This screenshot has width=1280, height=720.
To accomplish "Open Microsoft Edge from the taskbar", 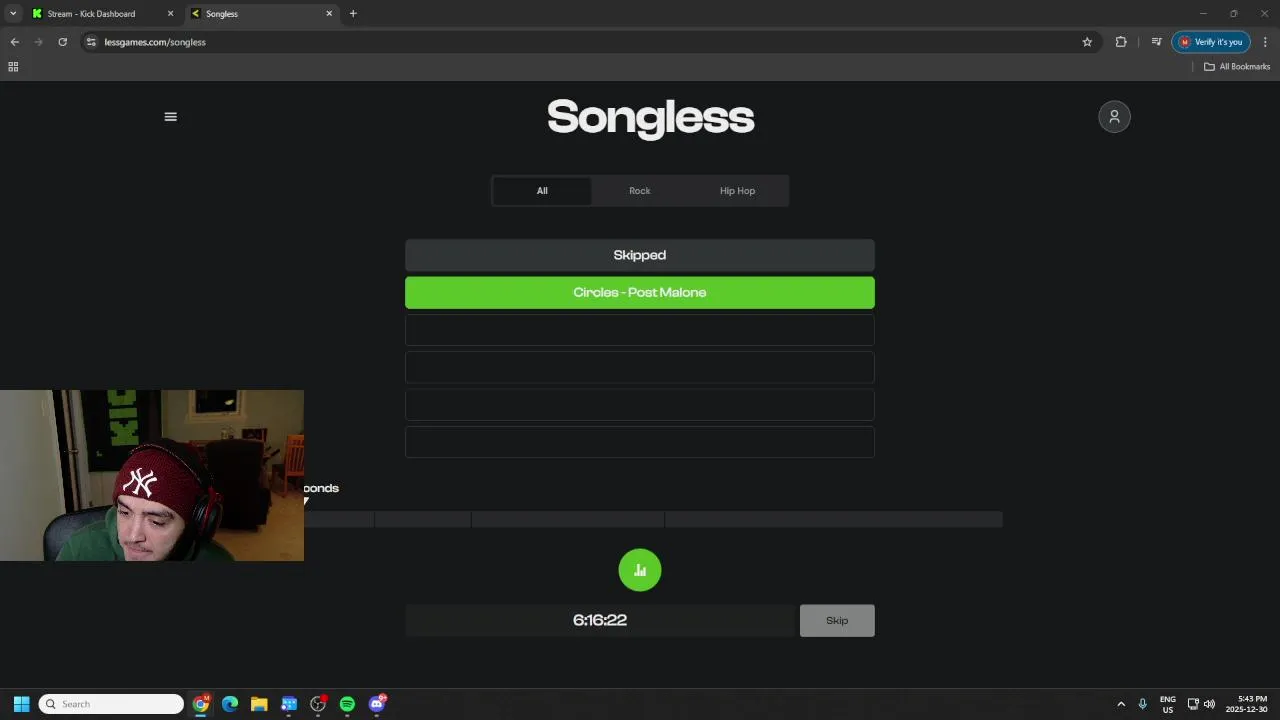I will (x=230, y=704).
